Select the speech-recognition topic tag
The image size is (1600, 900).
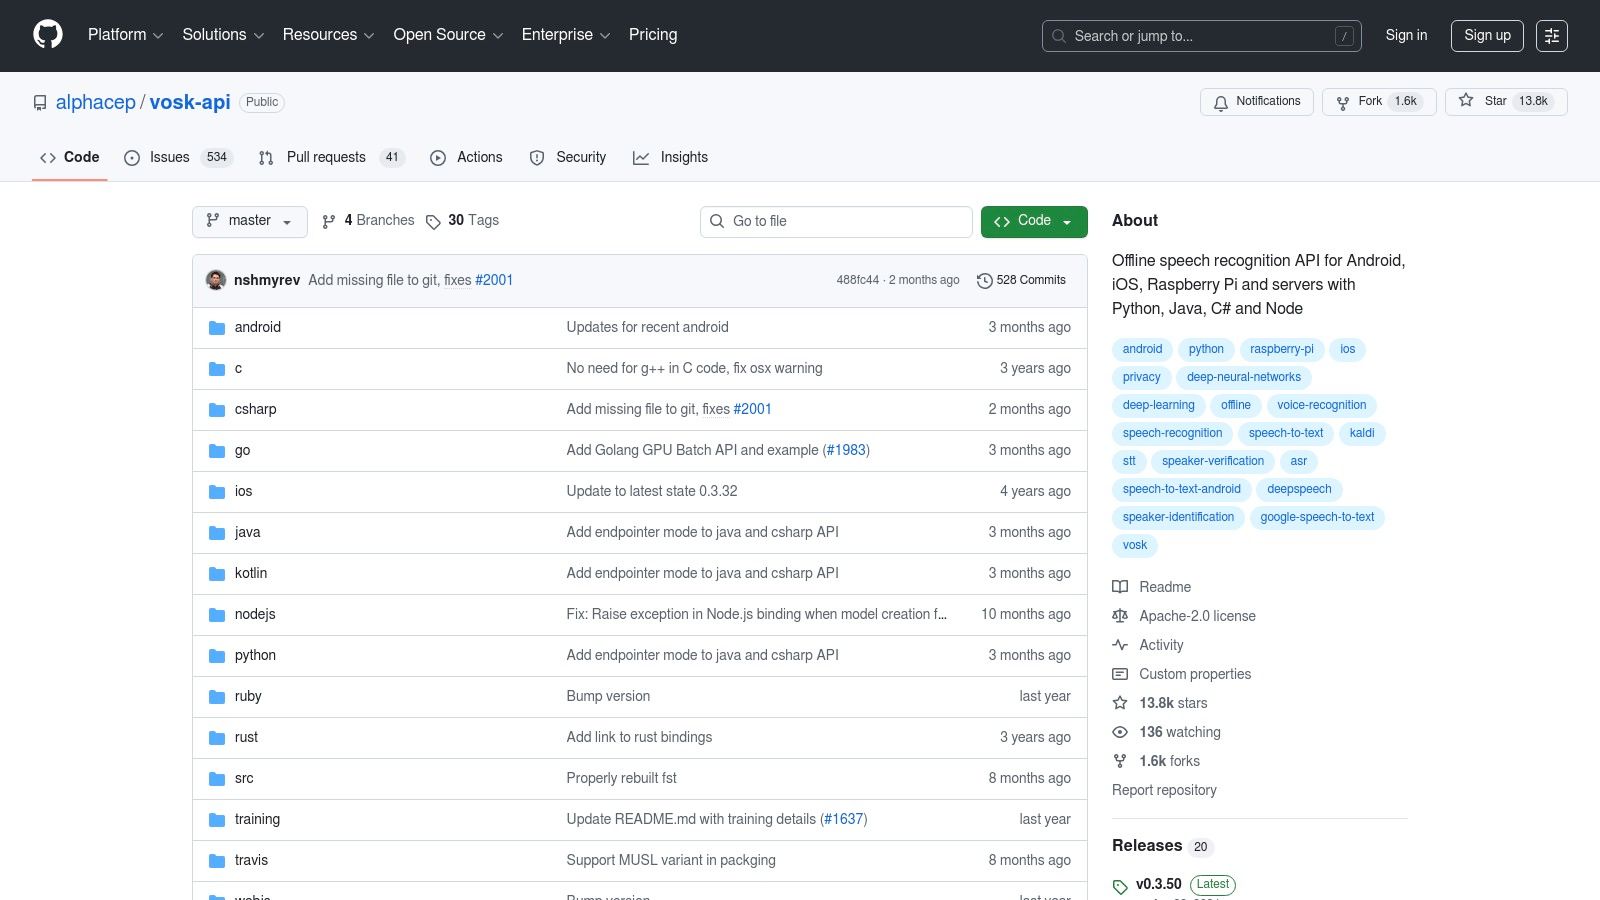pos(1172,433)
